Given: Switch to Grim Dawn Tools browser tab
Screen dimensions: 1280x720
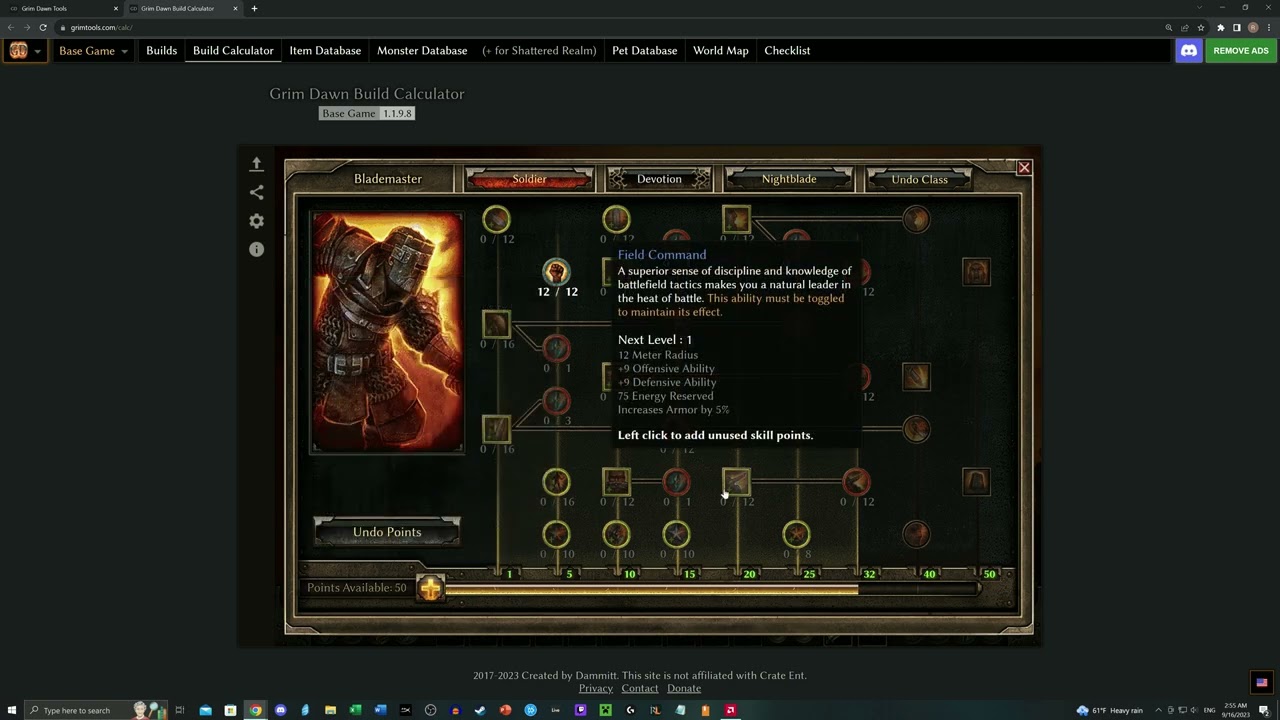Looking at the screenshot, I should (60, 8).
